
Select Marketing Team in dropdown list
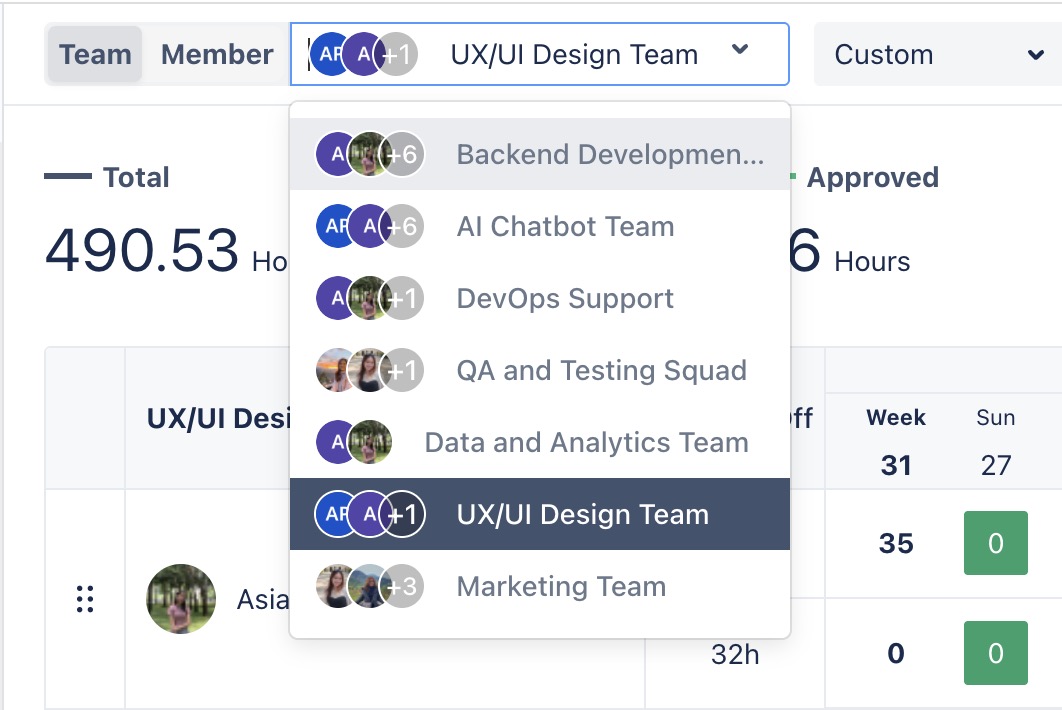(x=561, y=587)
